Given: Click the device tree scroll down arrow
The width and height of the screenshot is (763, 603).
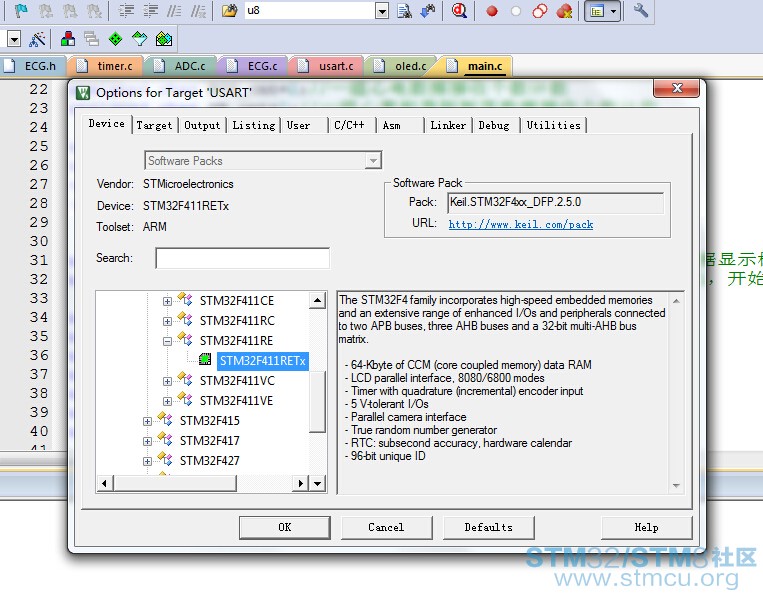Looking at the screenshot, I should pos(317,483).
